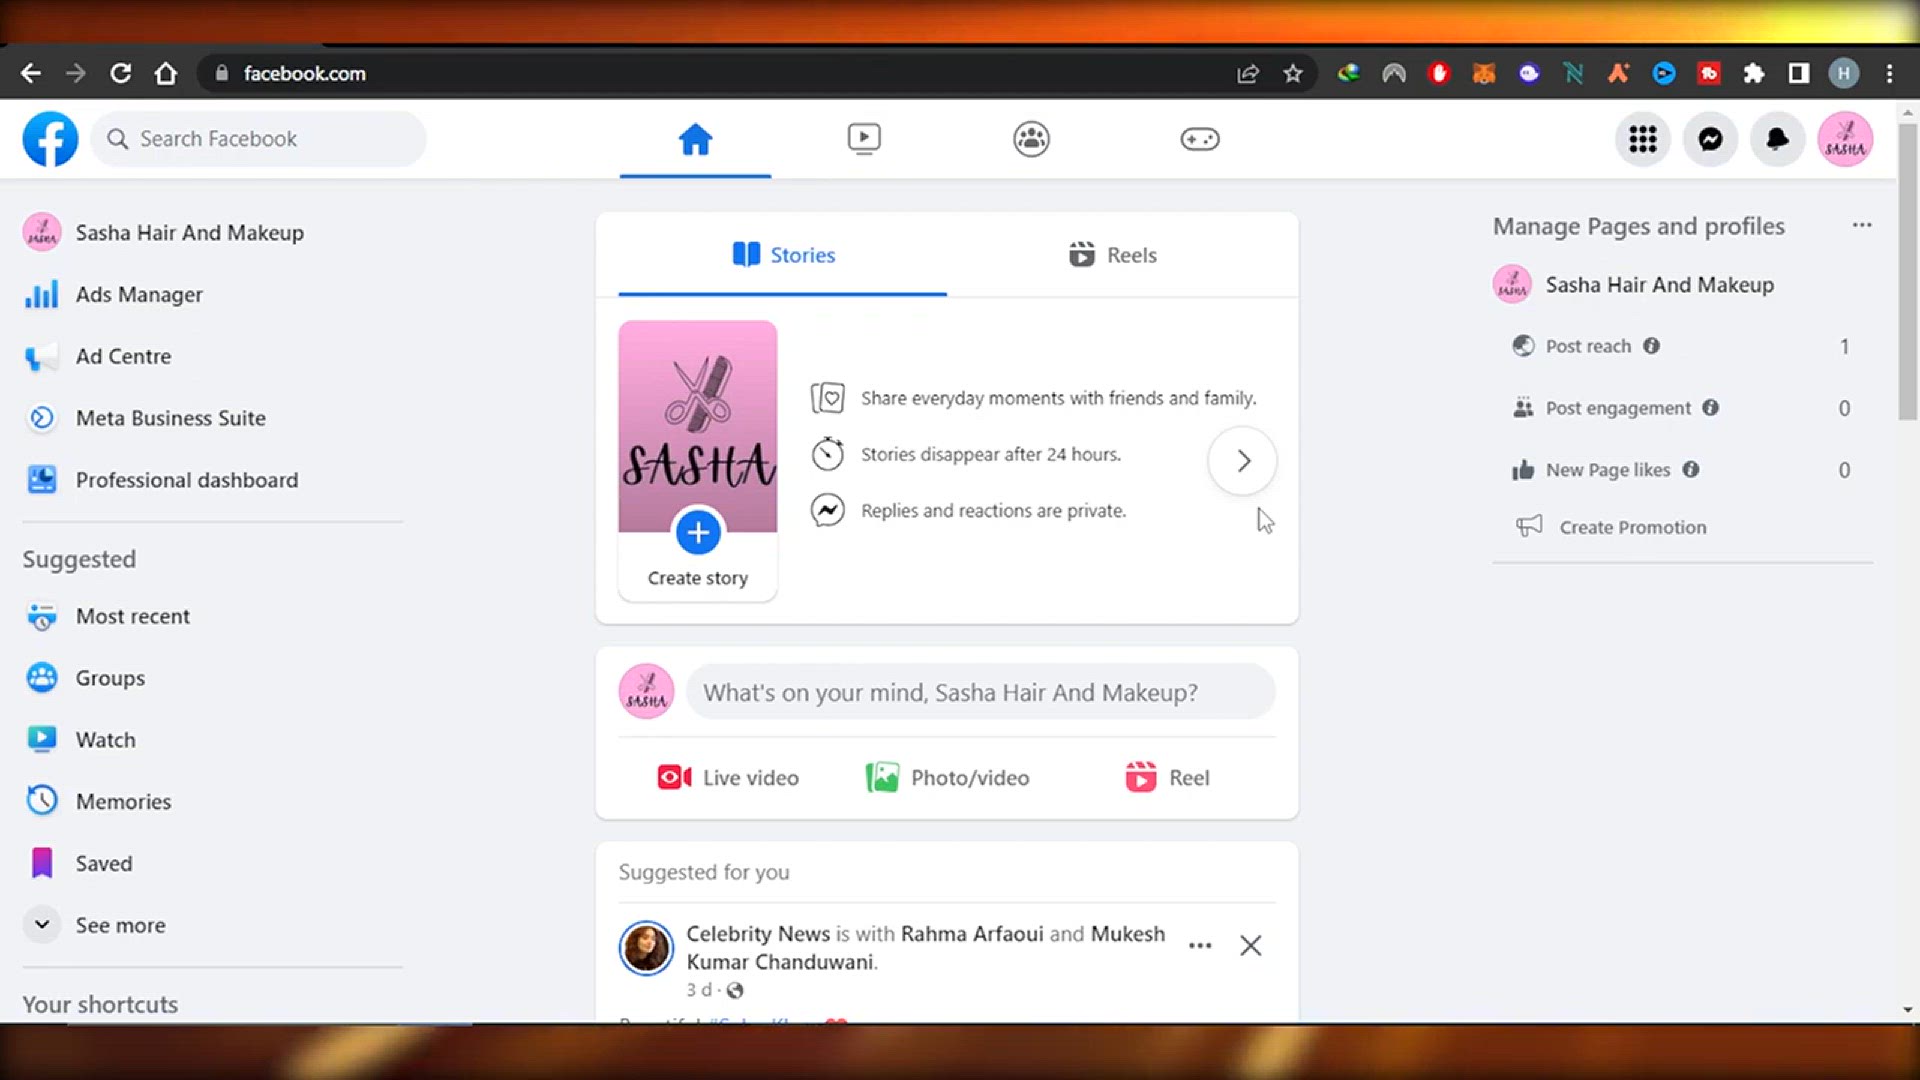Viewport: 1920px width, 1080px height.
Task: Go forward in browser
Action: point(76,73)
